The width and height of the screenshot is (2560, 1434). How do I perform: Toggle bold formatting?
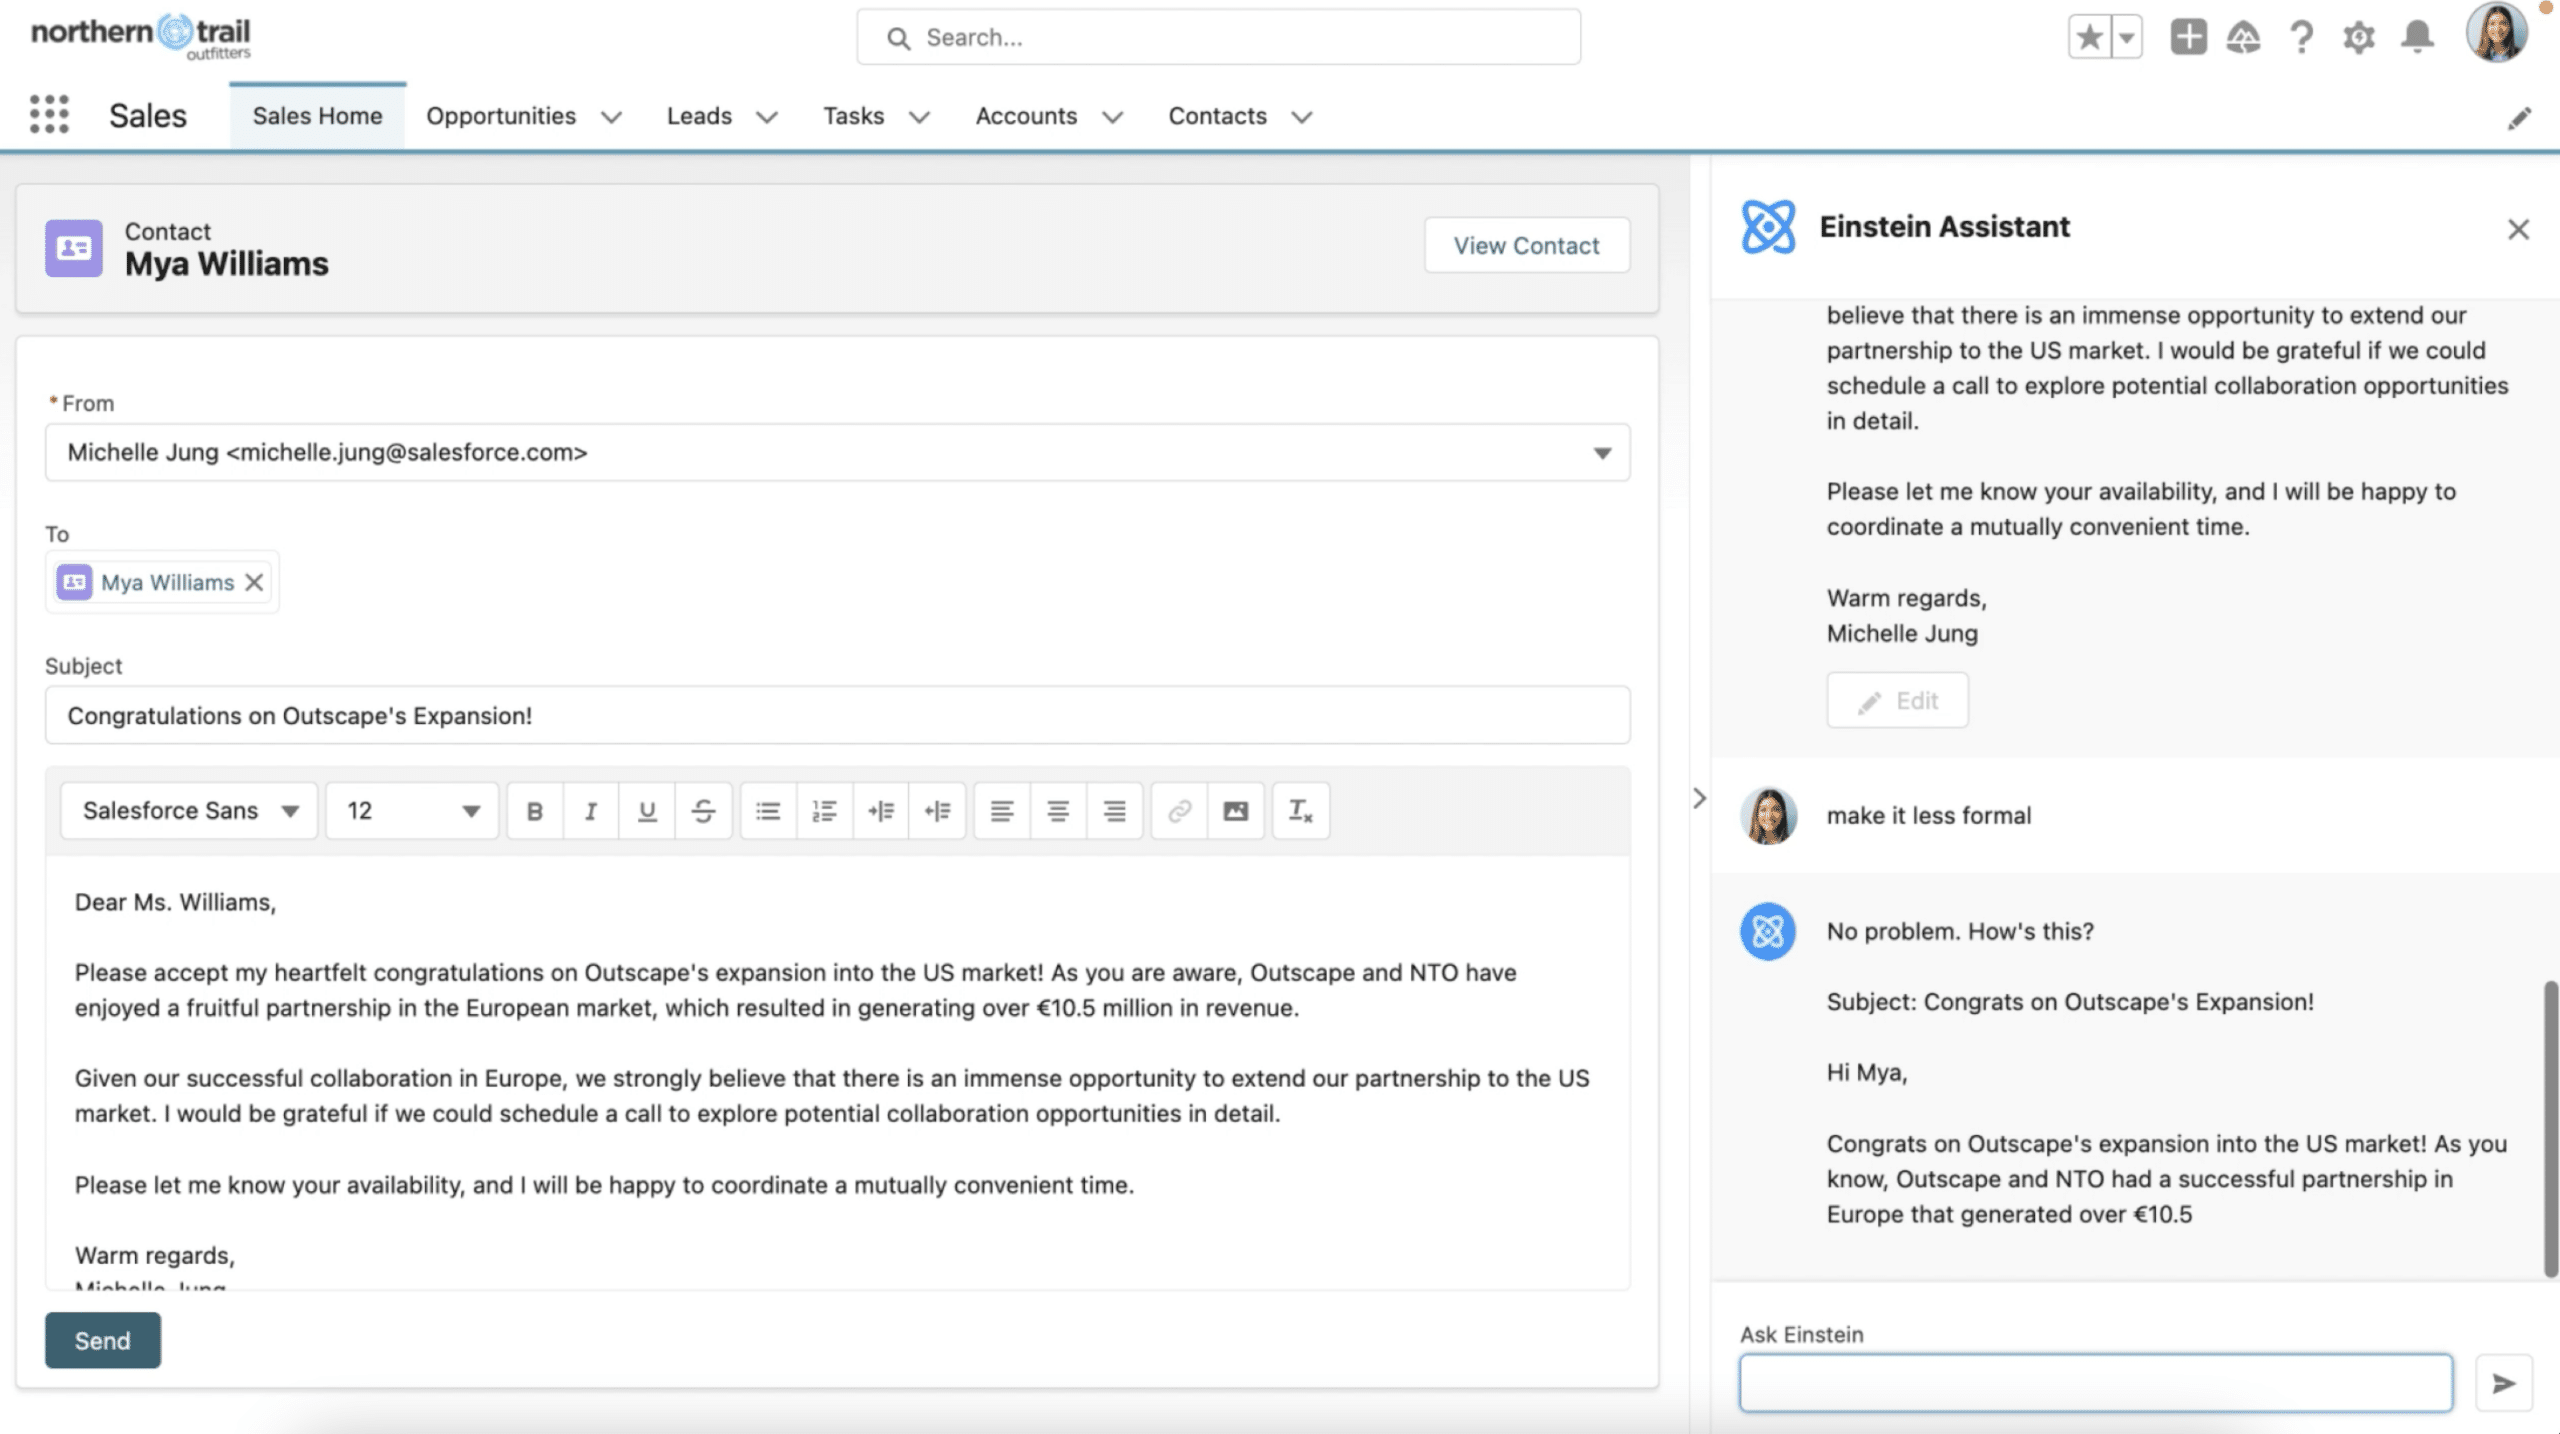tap(535, 811)
